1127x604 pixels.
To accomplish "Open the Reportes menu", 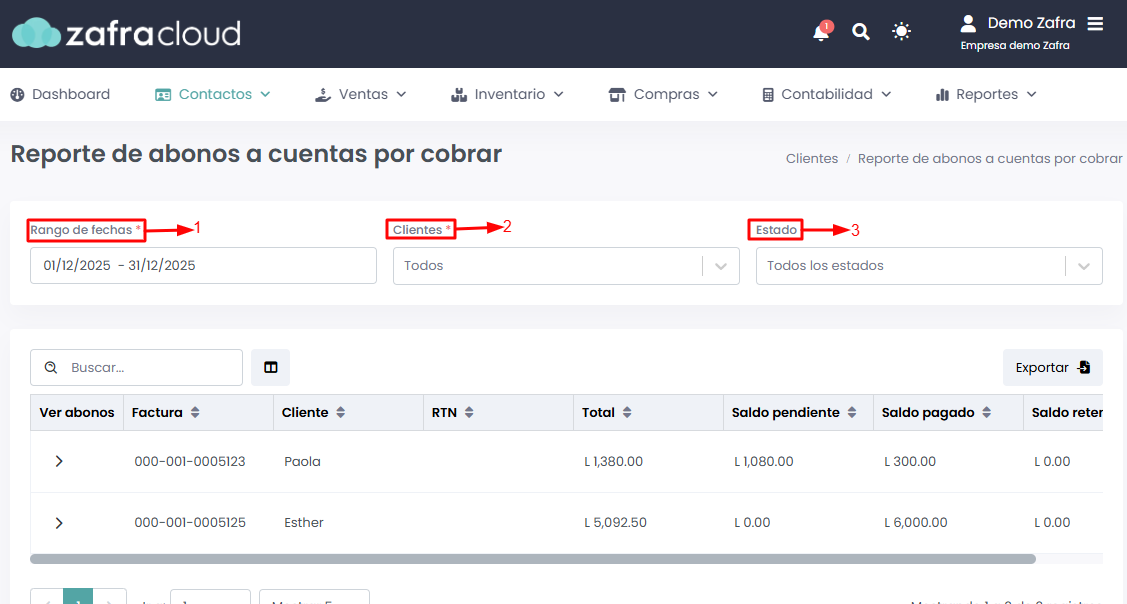I will [985, 94].
